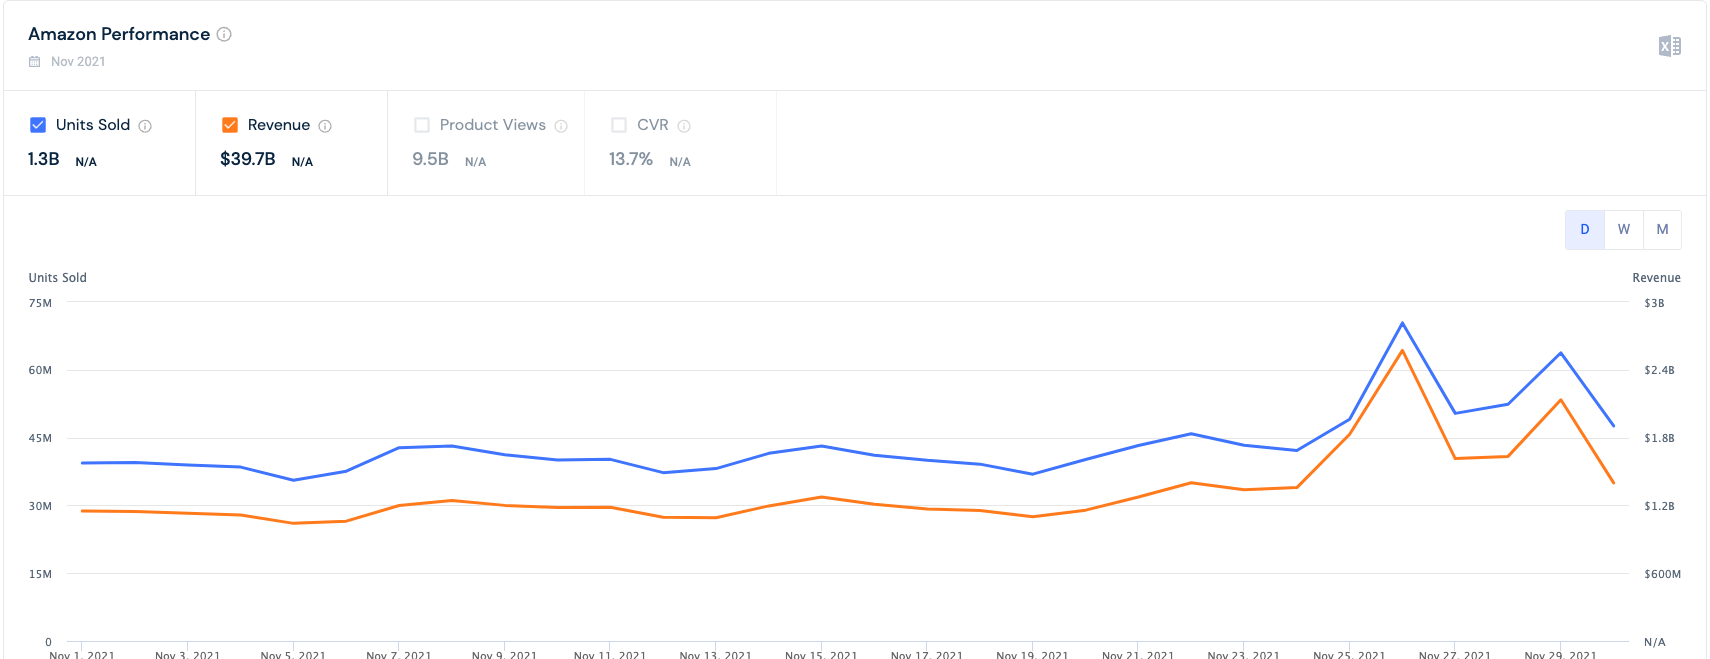Click the orange revenue line peak near Nov 26
Screen dimensions: 1710x659
(1402, 351)
